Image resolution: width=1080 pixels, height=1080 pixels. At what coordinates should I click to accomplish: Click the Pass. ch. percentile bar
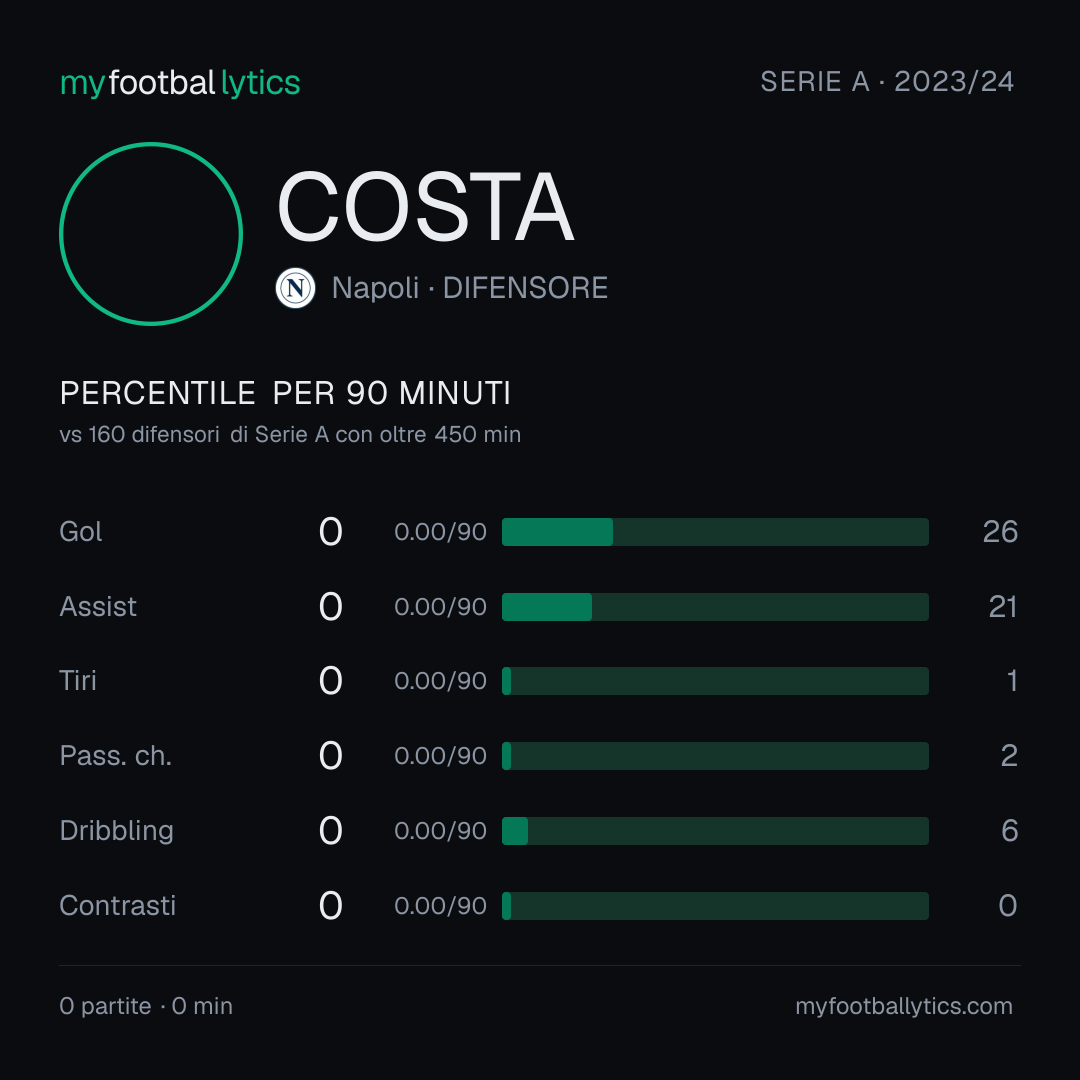(x=715, y=756)
